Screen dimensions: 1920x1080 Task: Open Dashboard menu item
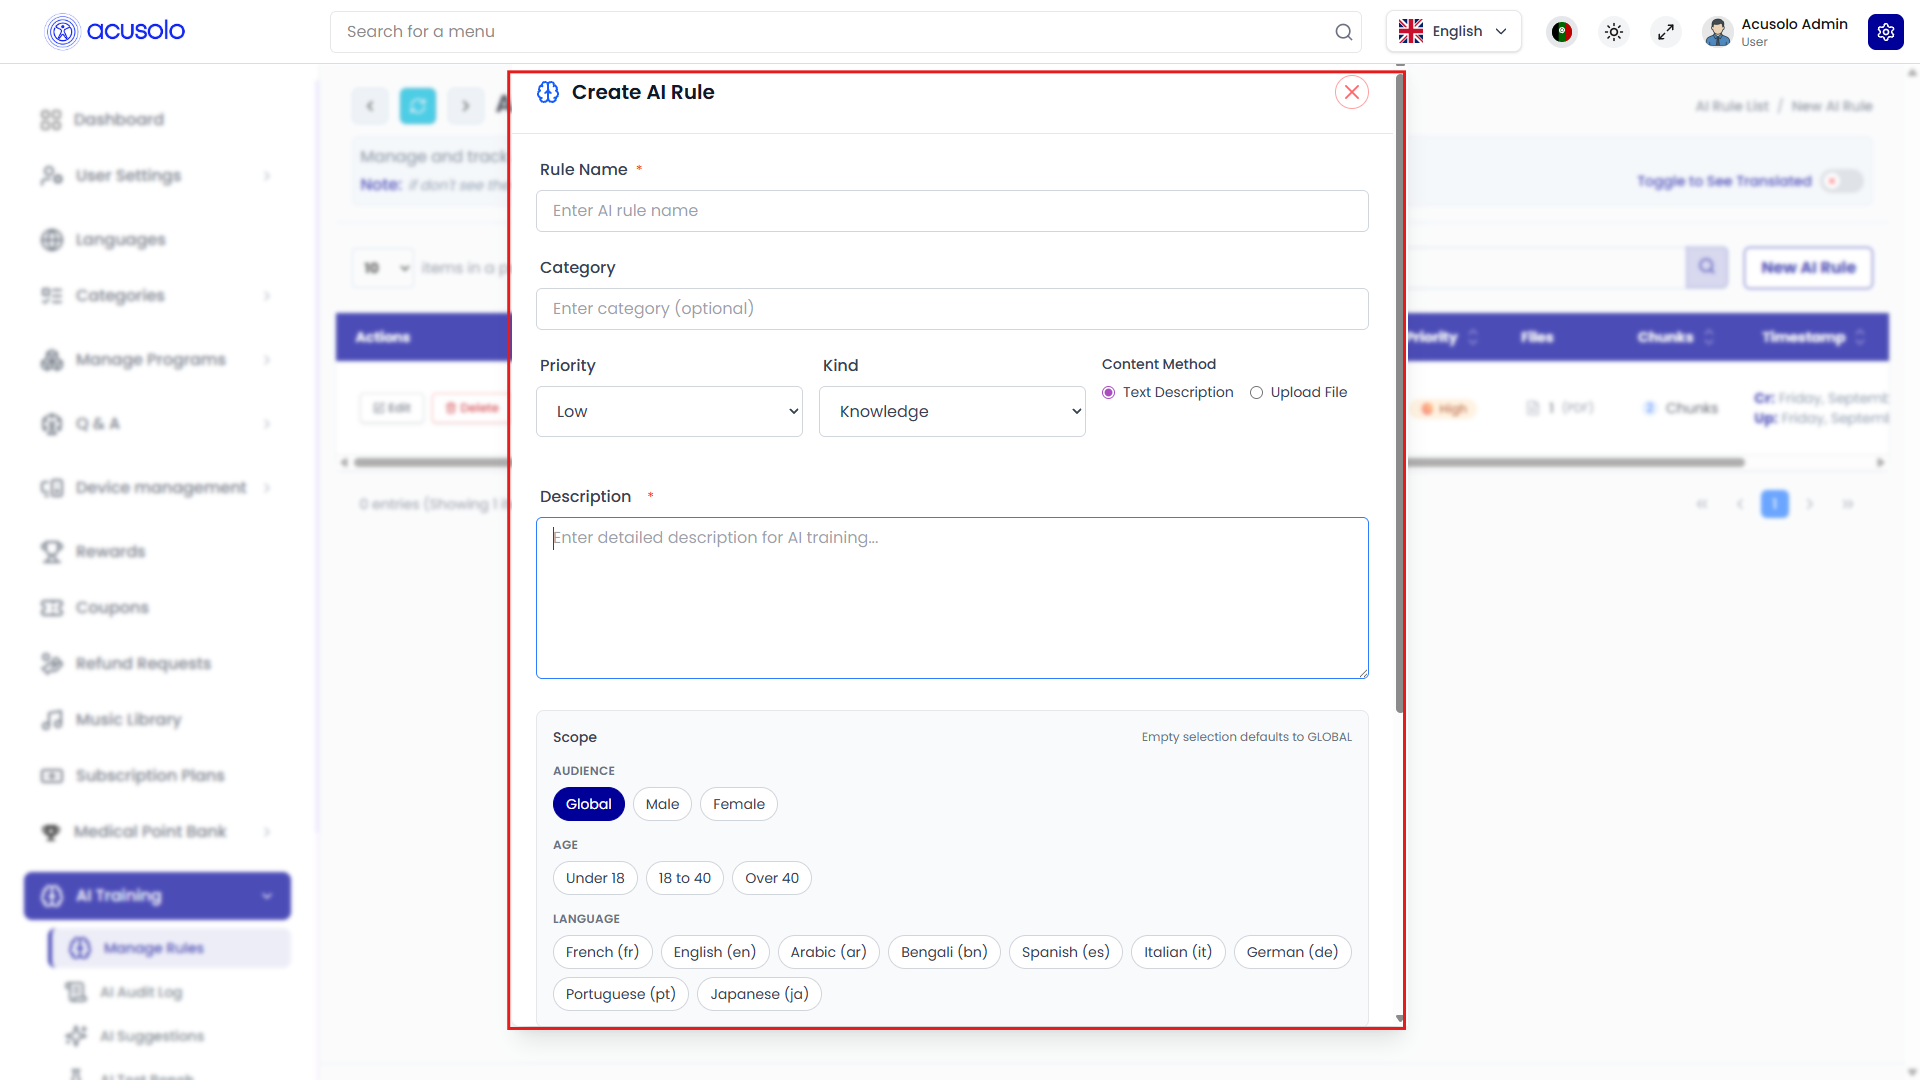[x=119, y=119]
